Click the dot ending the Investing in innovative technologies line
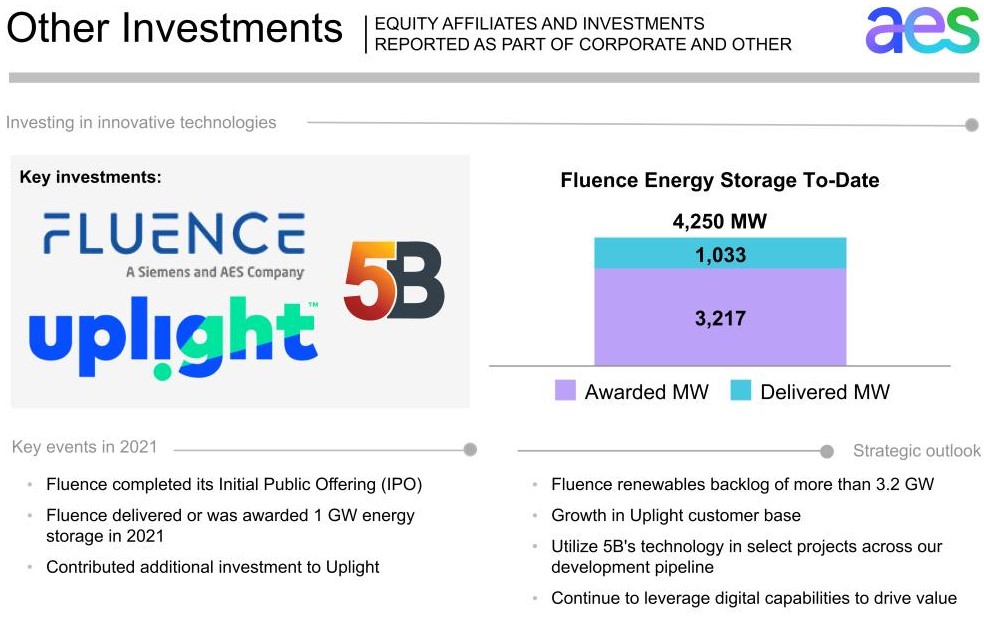The image size is (984, 636). tap(971, 125)
